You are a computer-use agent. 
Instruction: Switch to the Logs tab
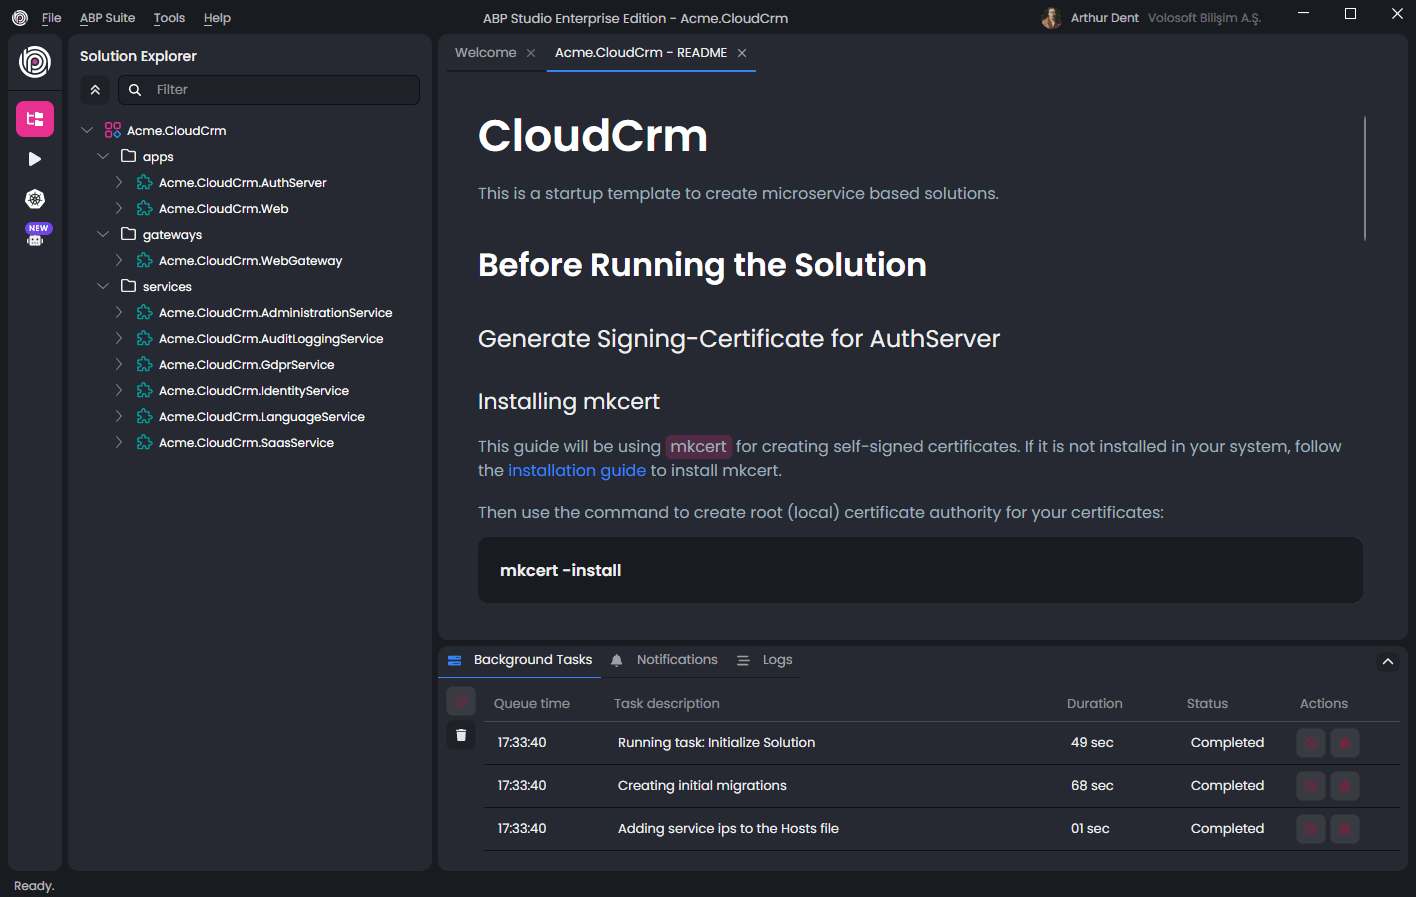(776, 659)
